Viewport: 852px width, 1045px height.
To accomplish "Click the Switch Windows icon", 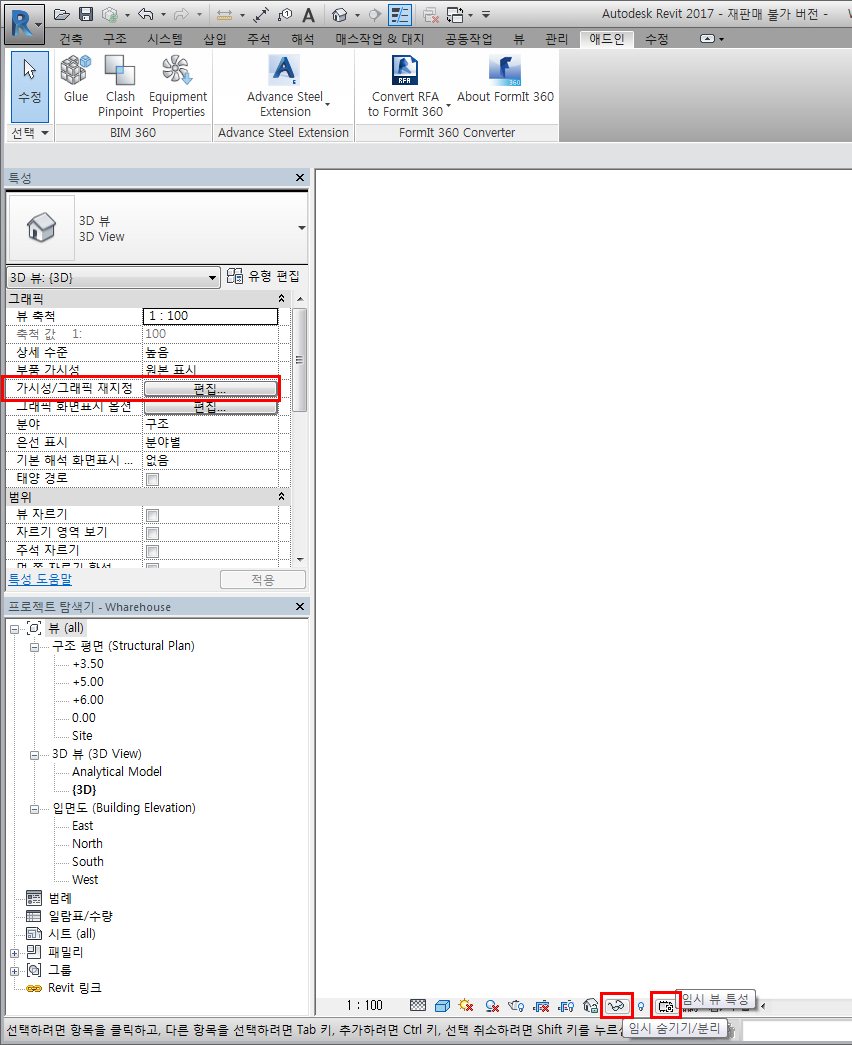I will coord(455,14).
